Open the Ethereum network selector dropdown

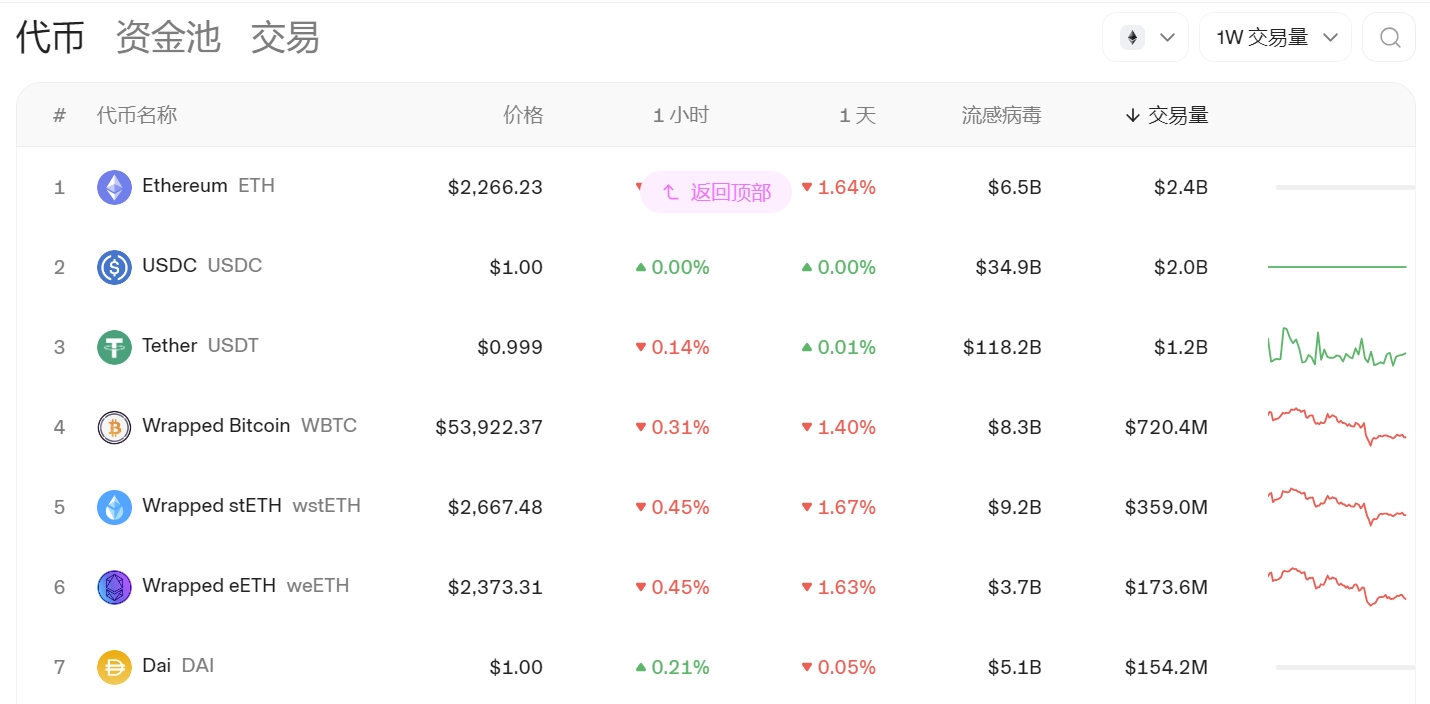point(1145,37)
